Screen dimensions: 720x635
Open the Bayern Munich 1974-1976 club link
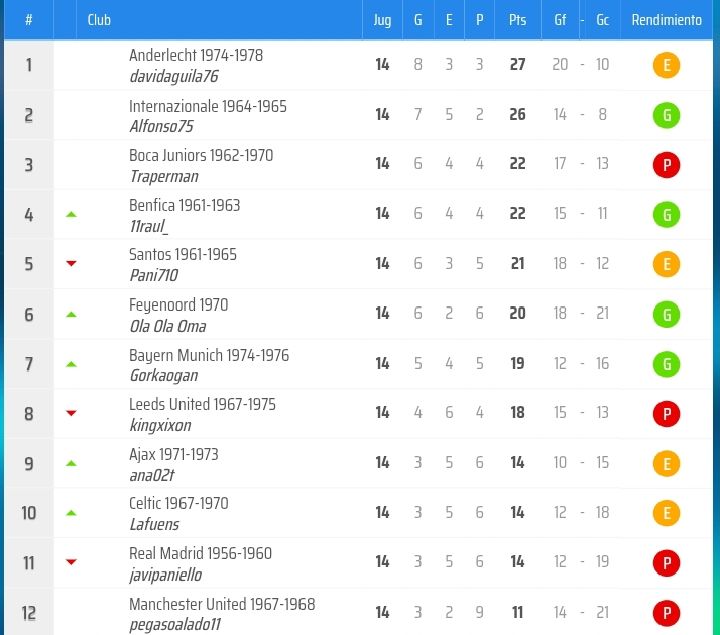[x=209, y=355]
